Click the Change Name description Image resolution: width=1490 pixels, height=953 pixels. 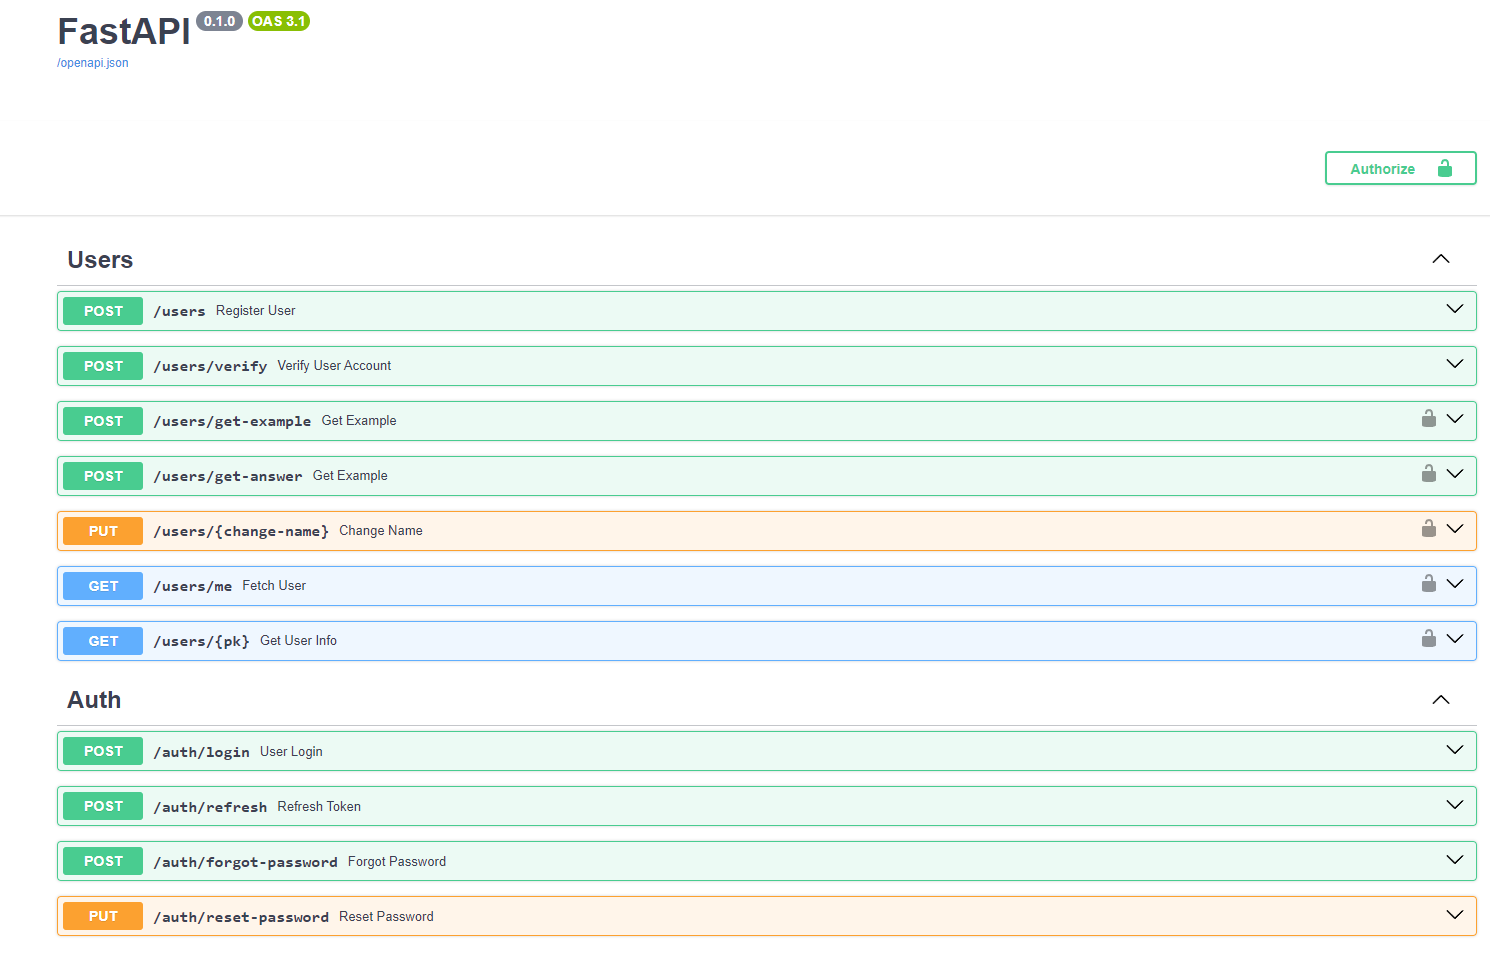(381, 531)
